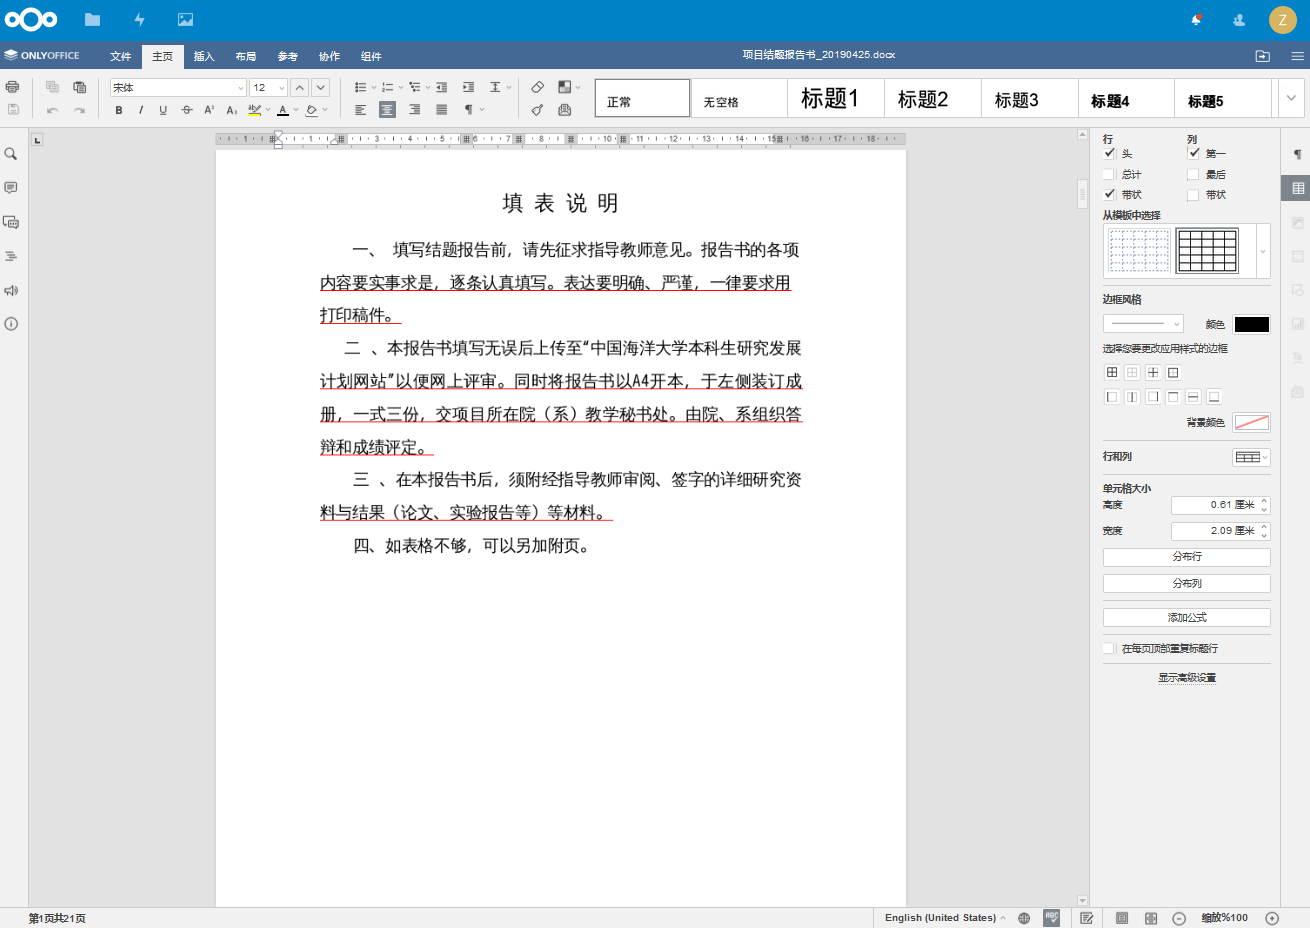
Task: Click the Nextcloud files folder icon
Action: pos(92,19)
